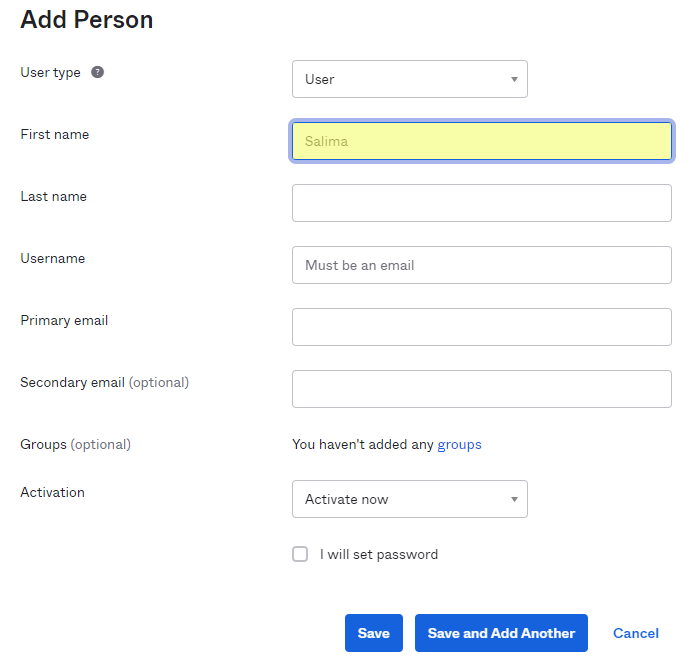Click the Username label text

(52, 258)
